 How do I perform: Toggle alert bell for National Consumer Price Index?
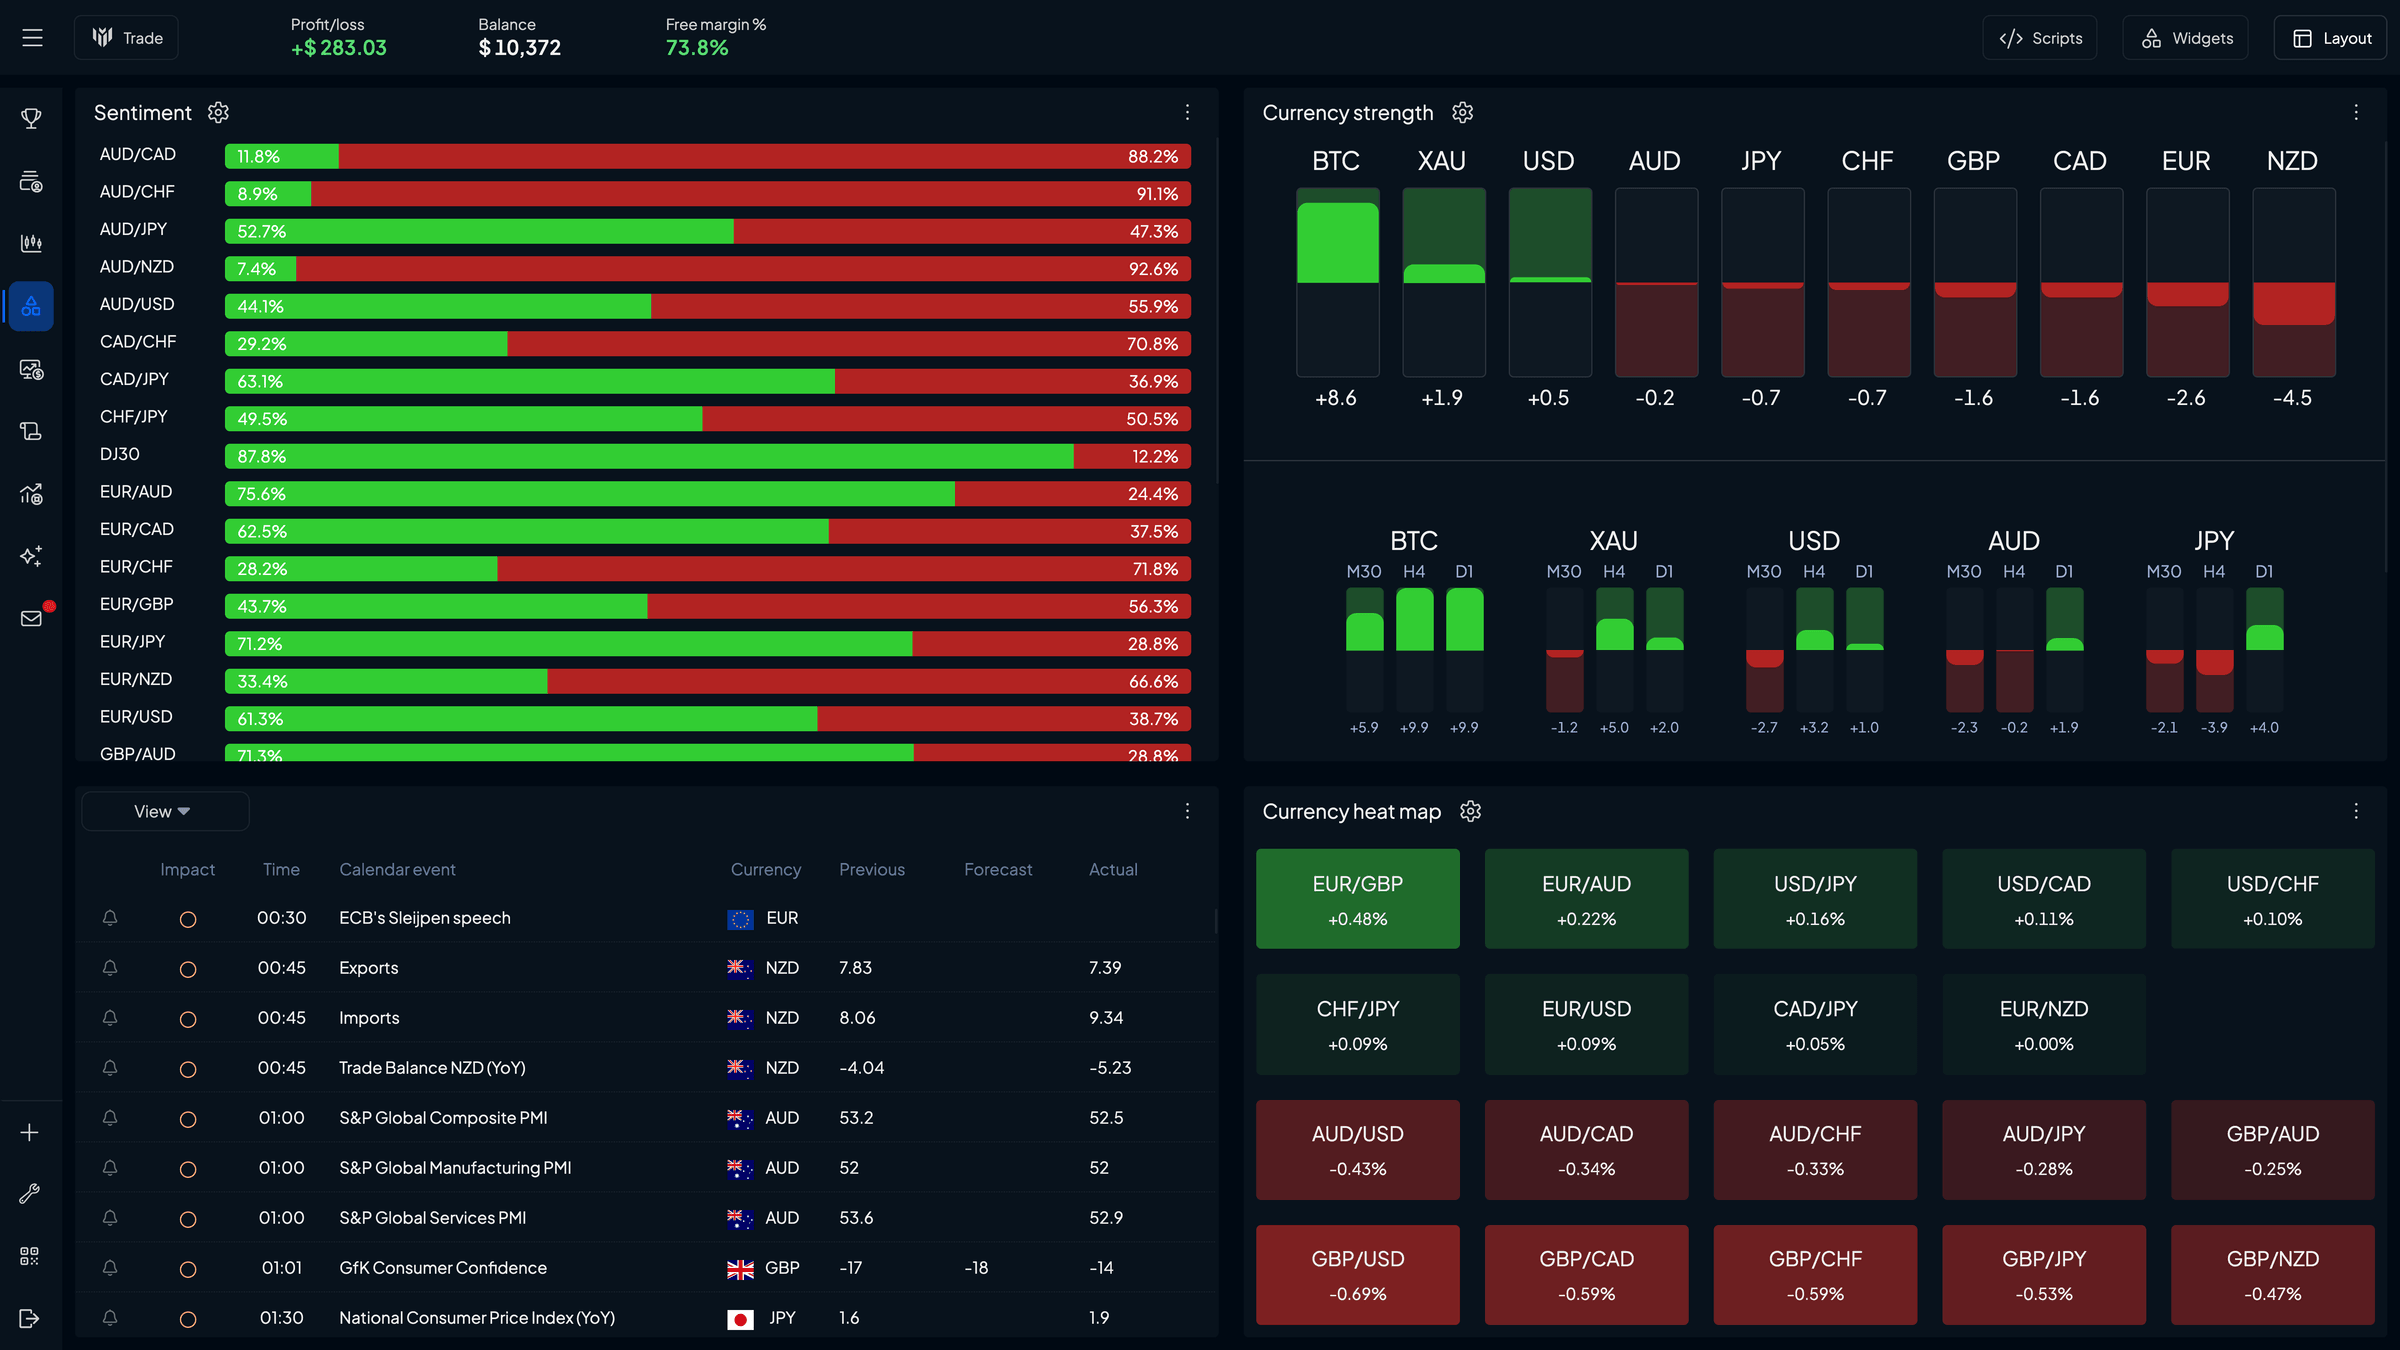(x=110, y=1318)
